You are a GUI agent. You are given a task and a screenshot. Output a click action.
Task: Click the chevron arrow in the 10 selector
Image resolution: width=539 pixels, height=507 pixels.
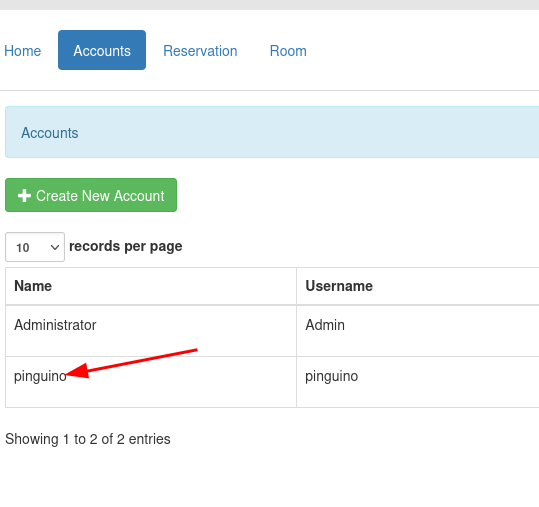55,247
